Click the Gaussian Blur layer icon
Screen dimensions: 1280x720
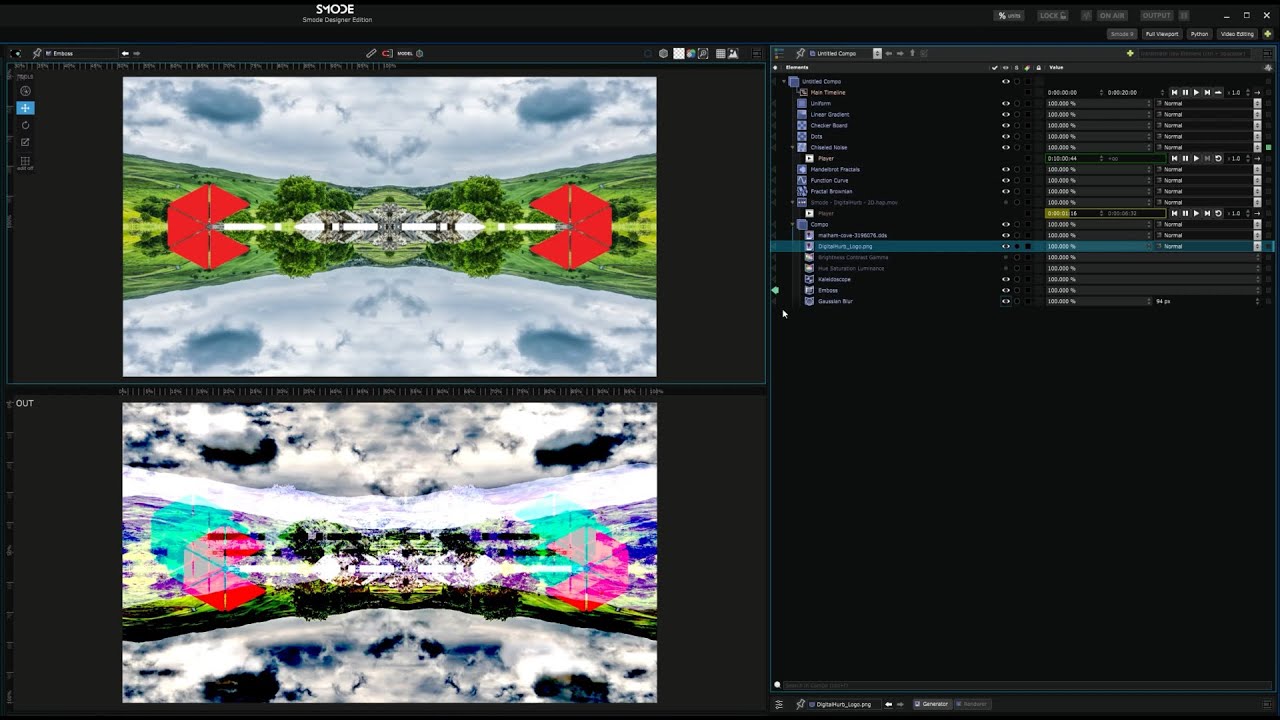click(x=810, y=301)
